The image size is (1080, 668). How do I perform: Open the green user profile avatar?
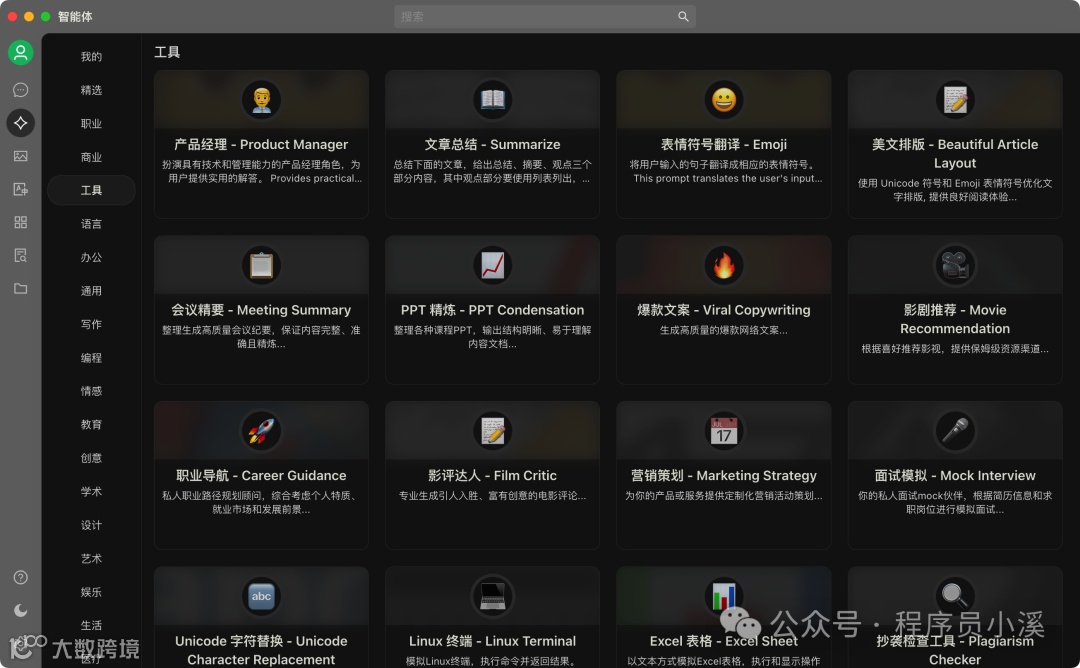(21, 52)
